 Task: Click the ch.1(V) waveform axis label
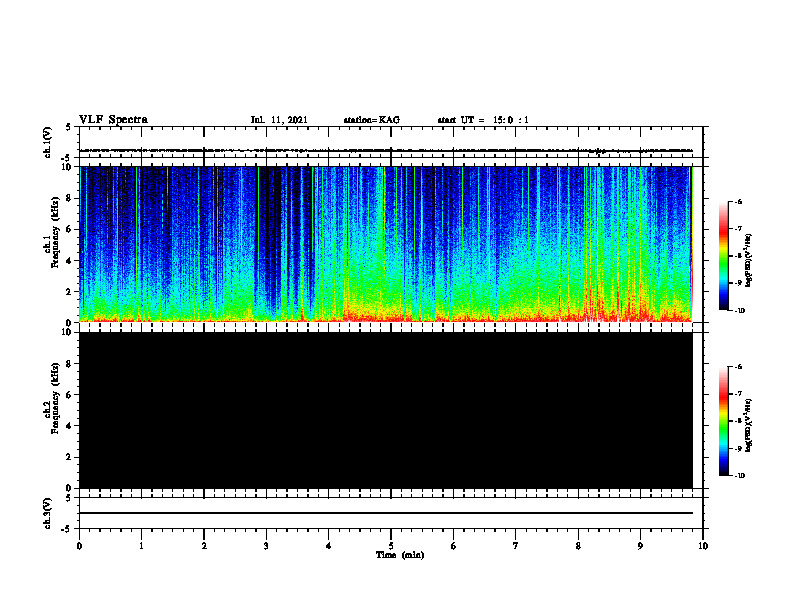[x=47, y=142]
